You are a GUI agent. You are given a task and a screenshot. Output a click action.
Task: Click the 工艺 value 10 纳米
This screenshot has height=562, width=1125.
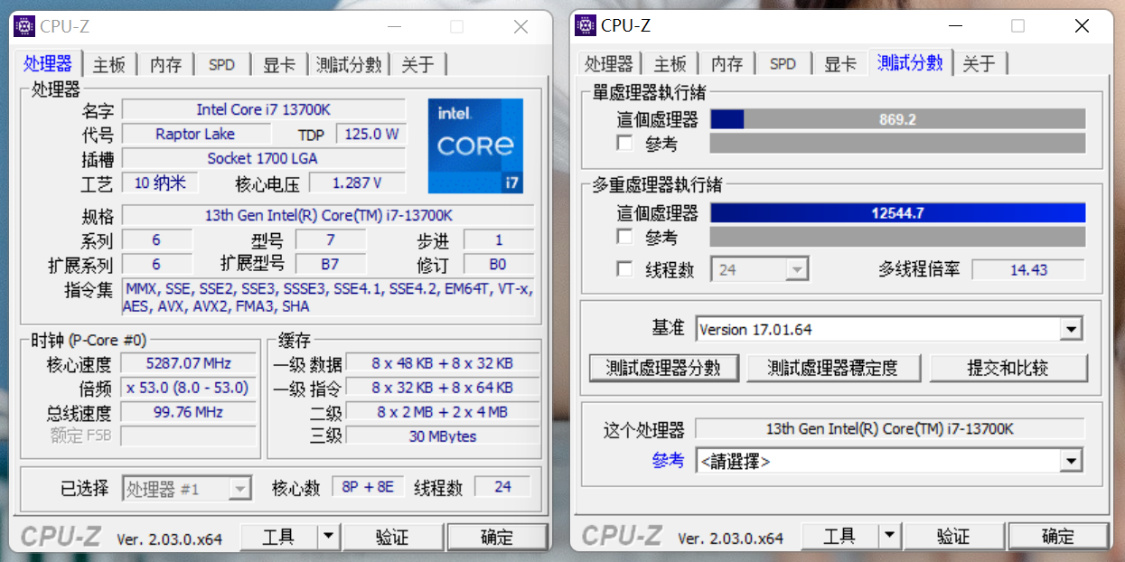[x=159, y=182]
